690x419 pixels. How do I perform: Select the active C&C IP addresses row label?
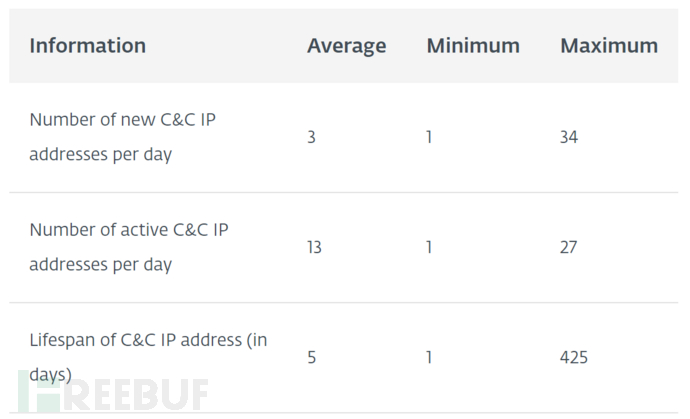coord(129,247)
